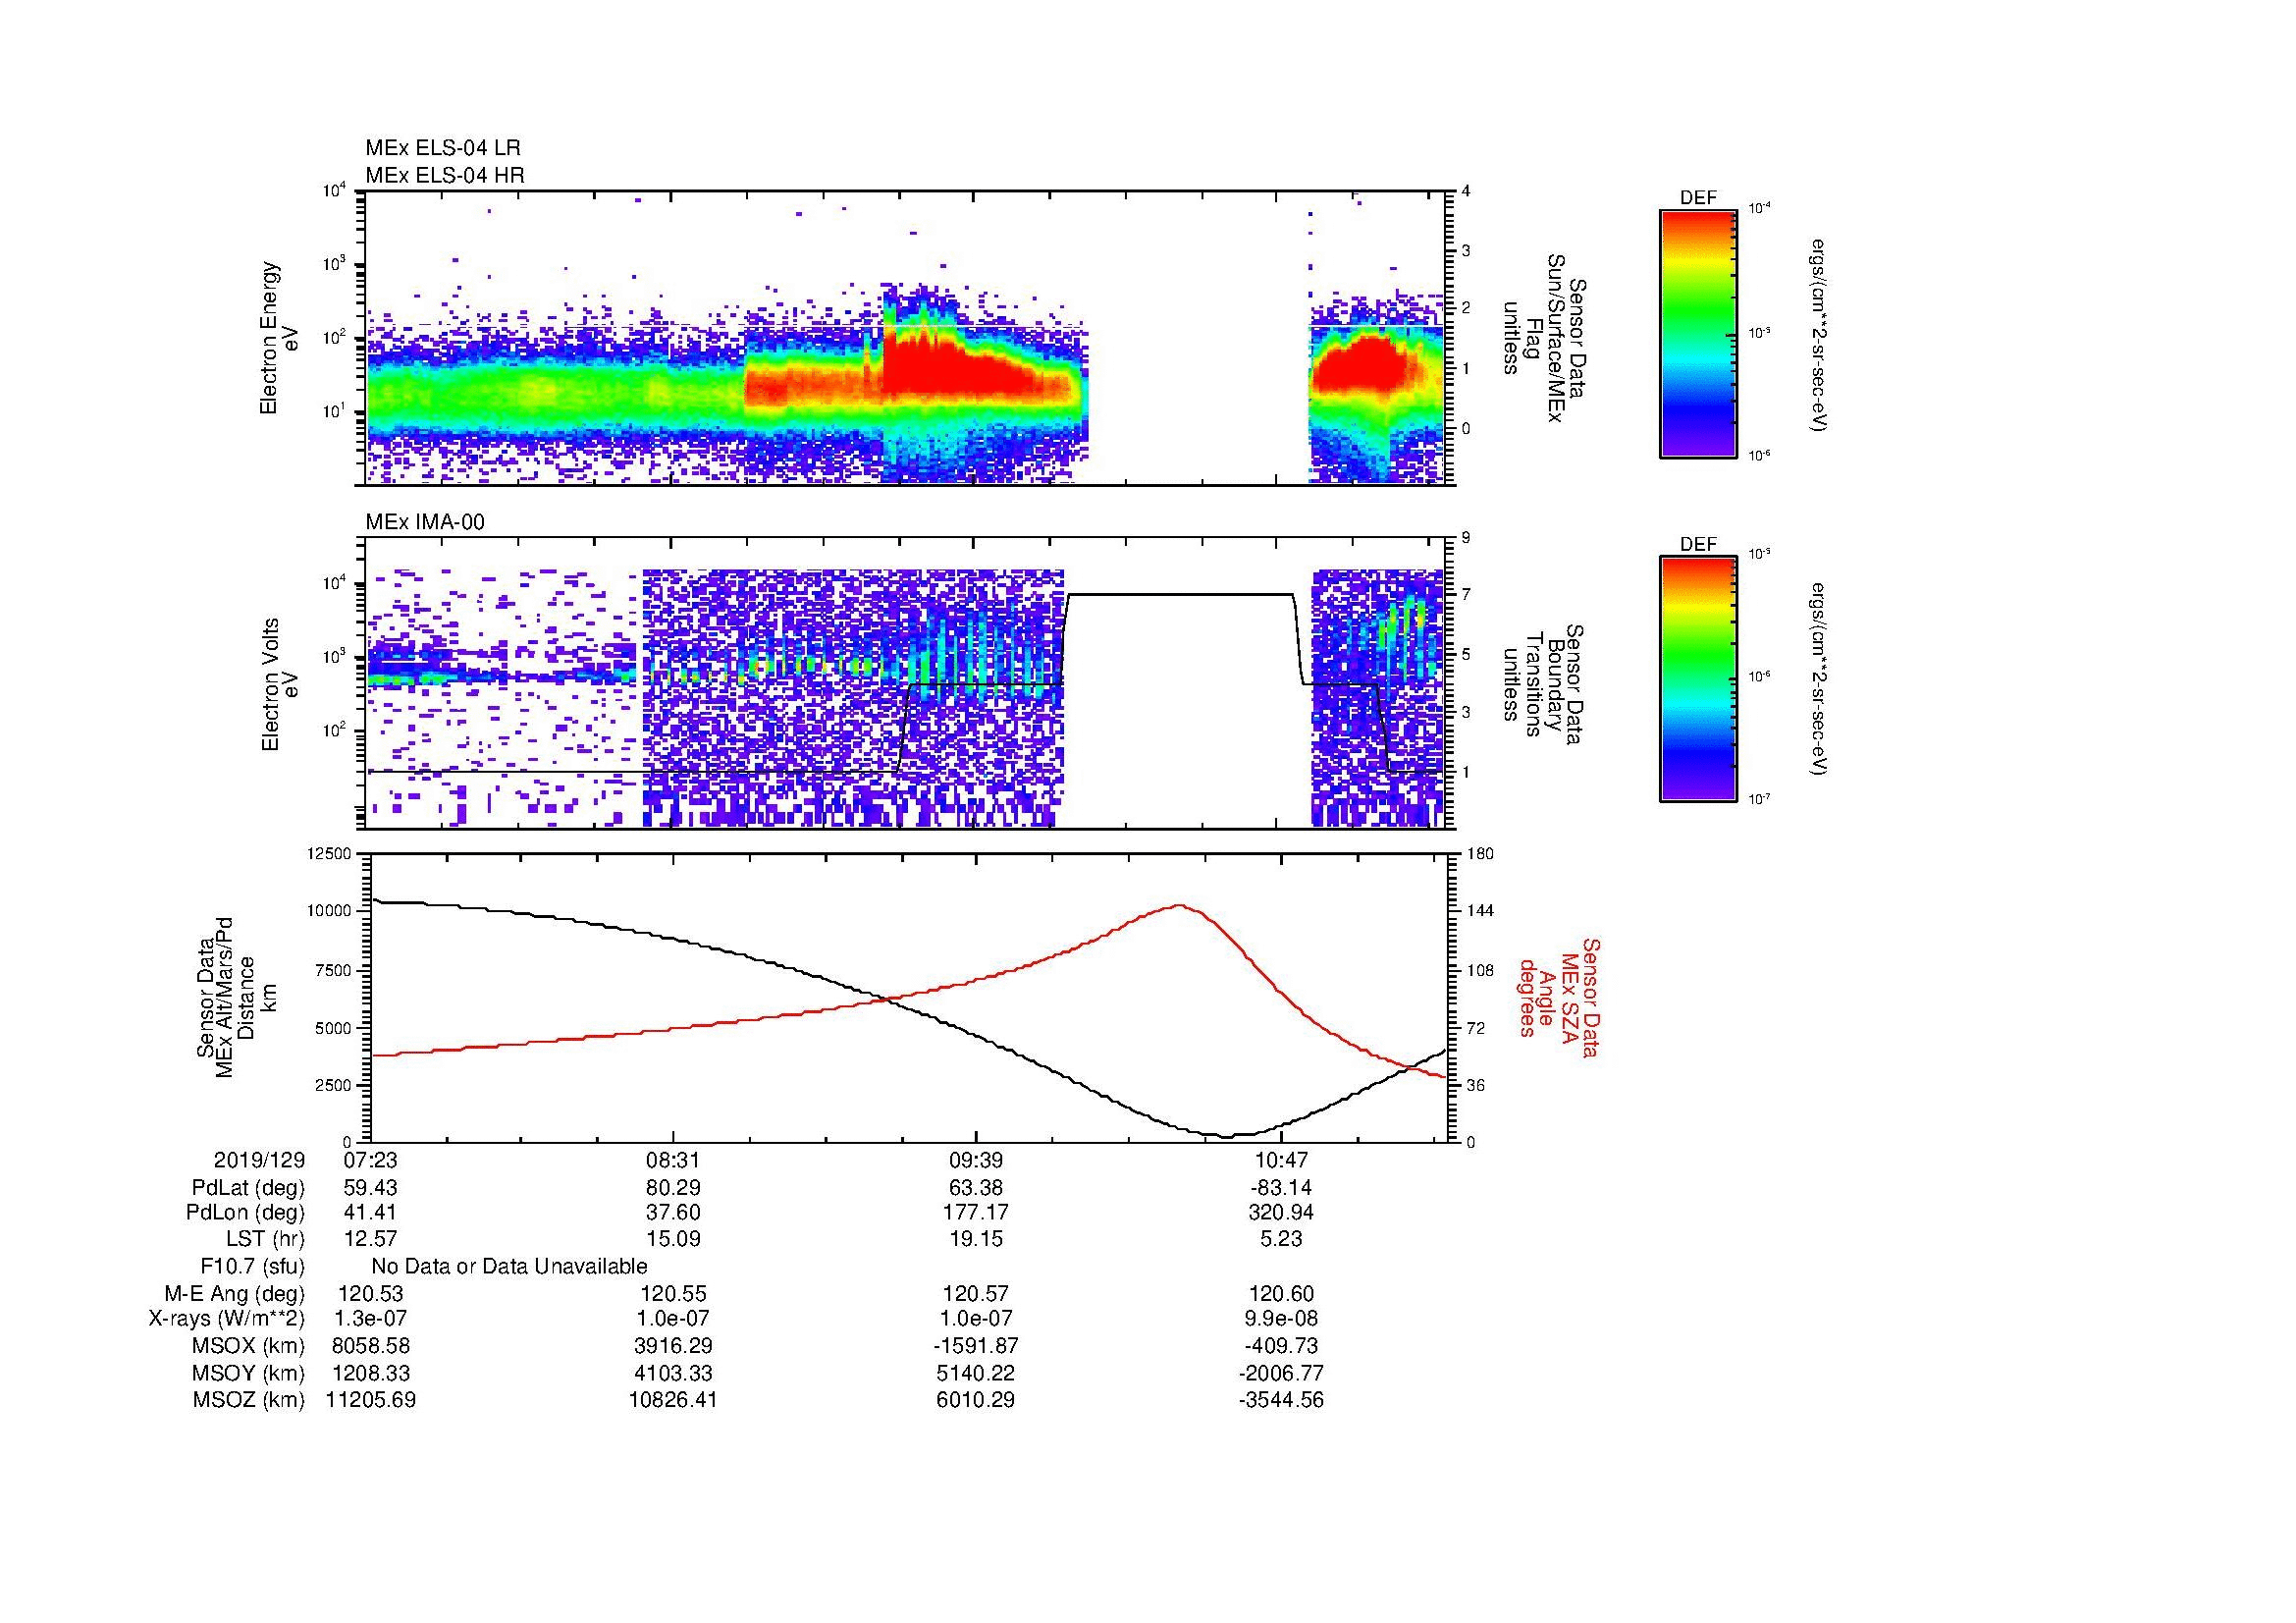Click the red 'MEx SZA Angle degrees' label
The height and width of the screenshot is (1623, 2296).
1560,997
